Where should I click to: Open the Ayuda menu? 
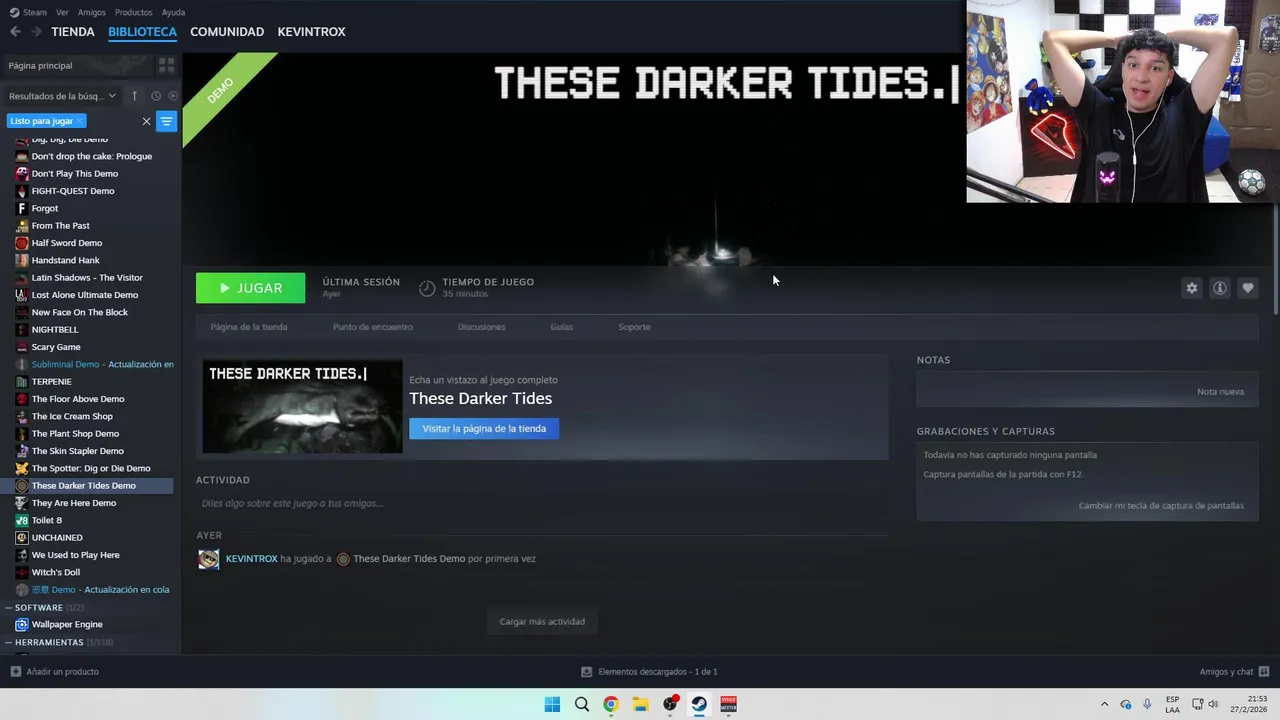click(173, 13)
